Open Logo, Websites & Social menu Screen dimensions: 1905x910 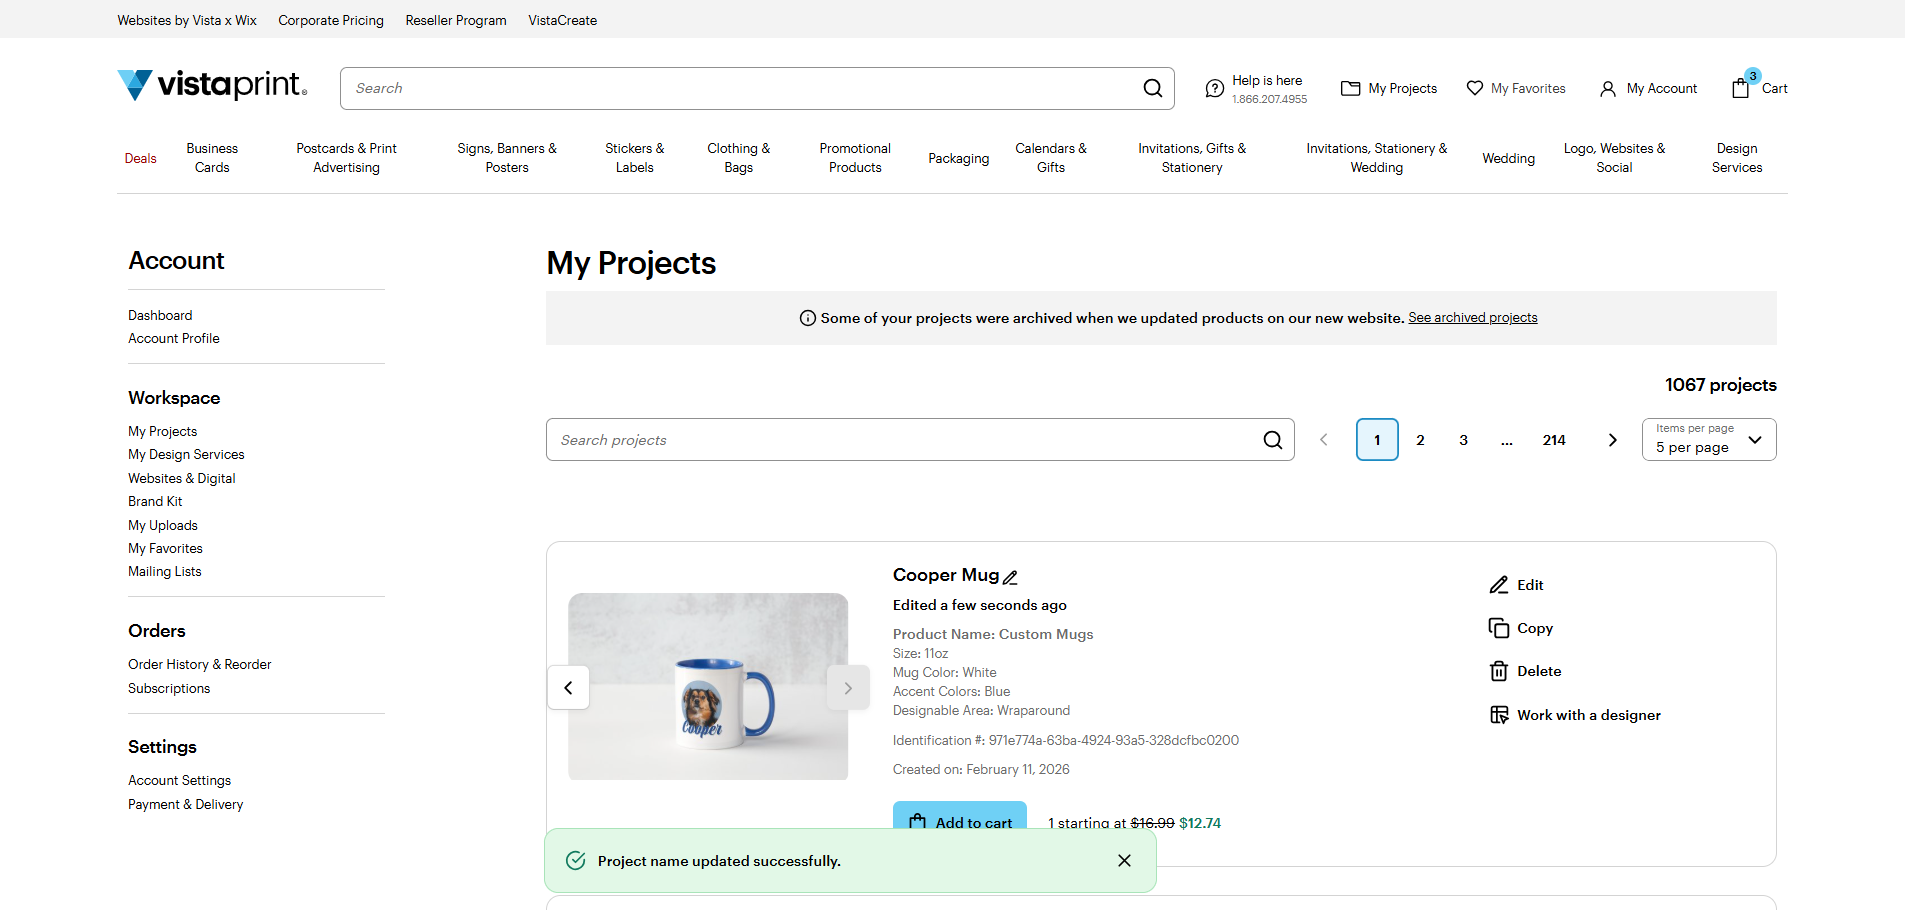click(x=1614, y=158)
